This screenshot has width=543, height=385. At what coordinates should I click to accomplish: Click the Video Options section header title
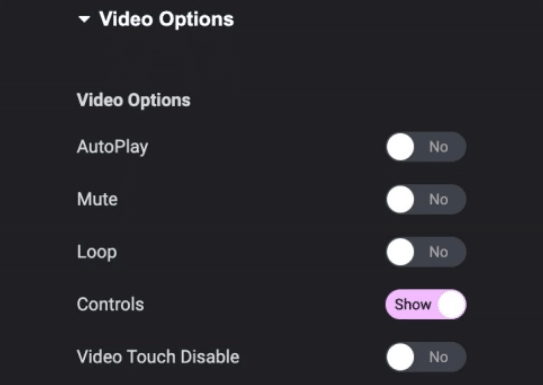coord(167,19)
